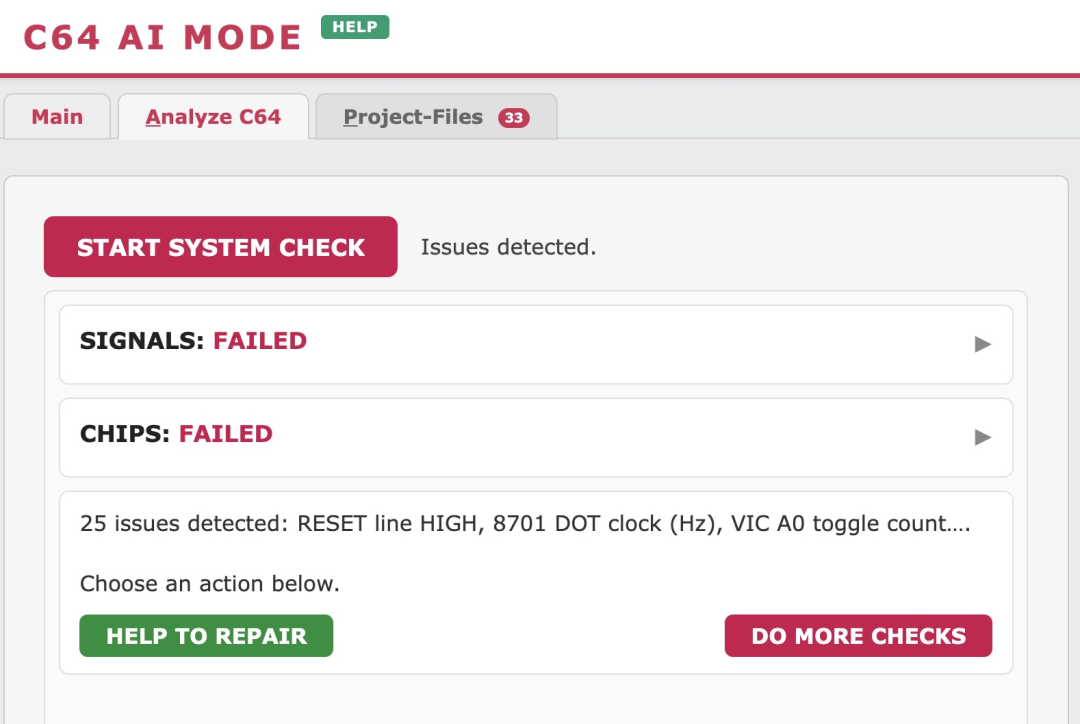Click START SYSTEM CHECK button
The width and height of the screenshot is (1080, 724).
220,247
